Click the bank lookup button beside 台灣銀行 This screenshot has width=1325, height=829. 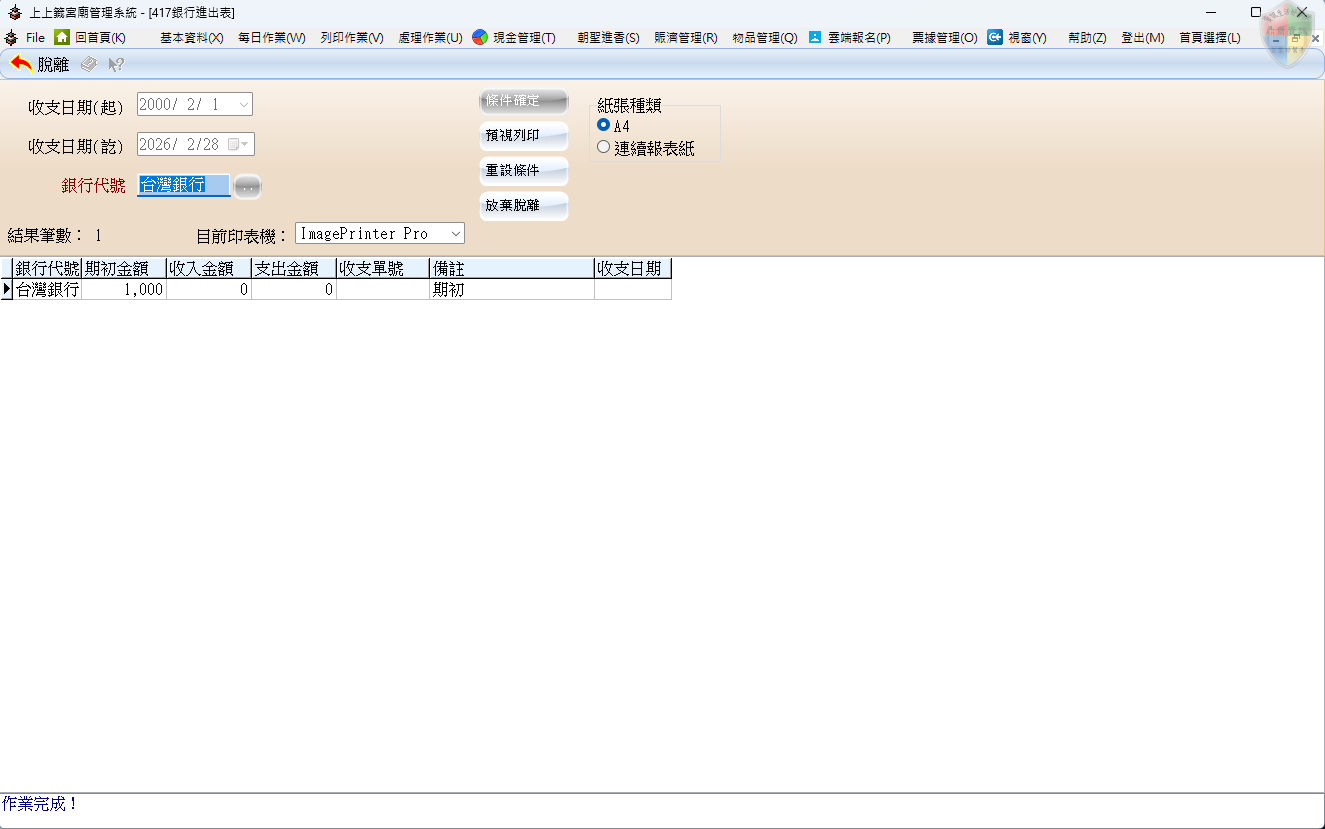pyautogui.click(x=248, y=186)
